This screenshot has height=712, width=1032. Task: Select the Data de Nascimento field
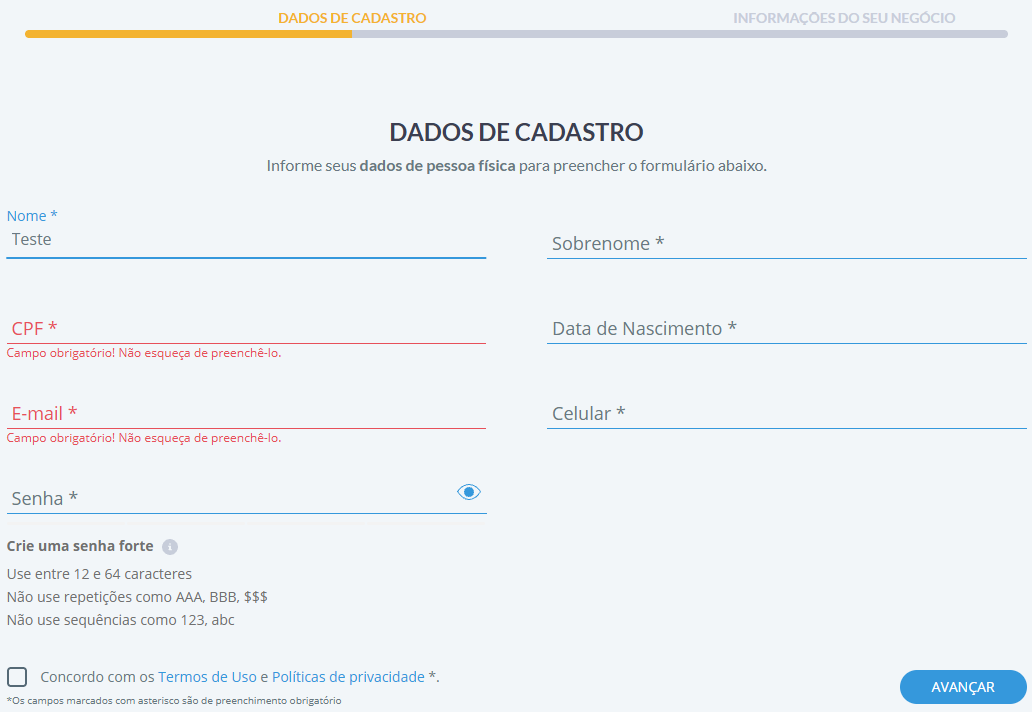[x=786, y=329]
